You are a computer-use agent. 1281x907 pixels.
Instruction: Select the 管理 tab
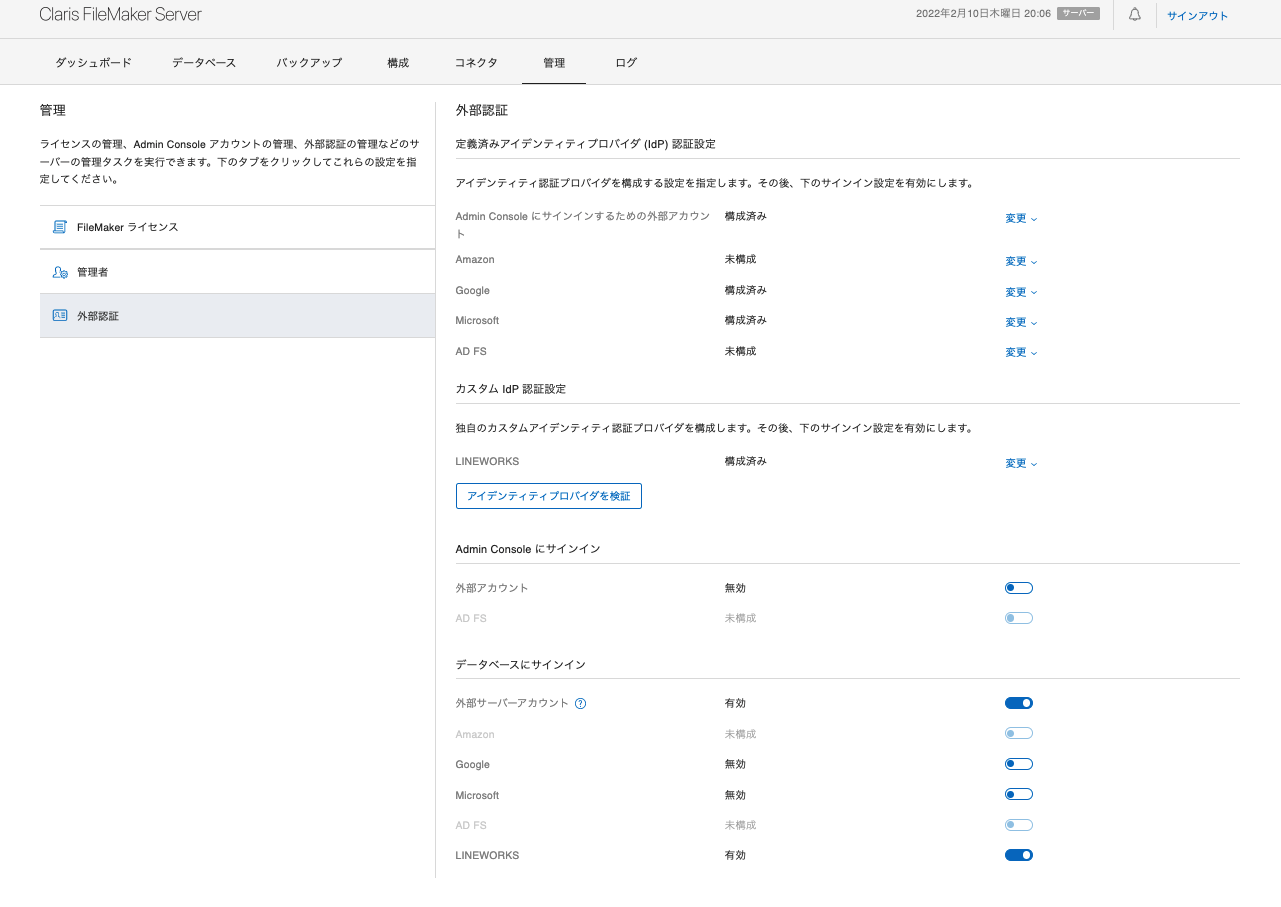(x=554, y=62)
